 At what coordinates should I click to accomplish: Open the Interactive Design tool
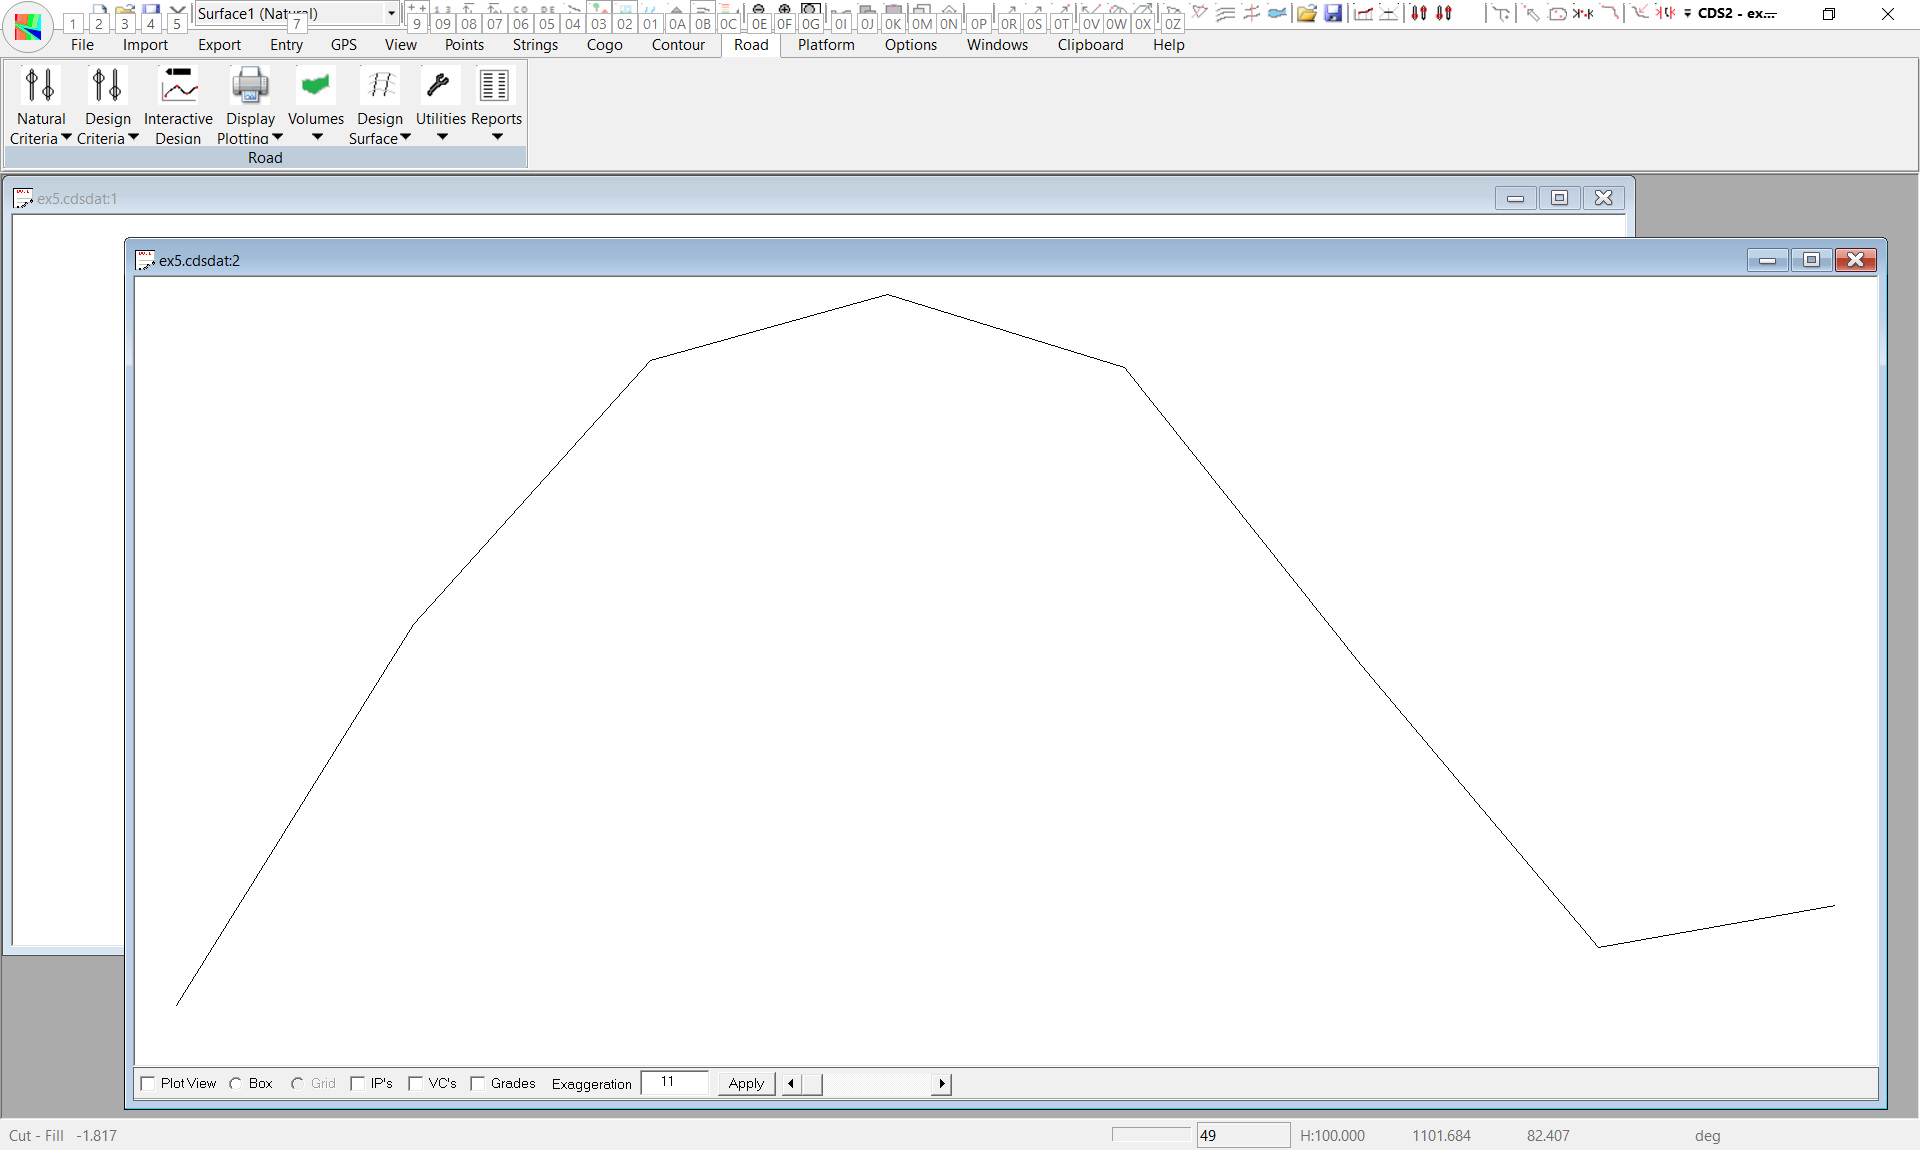pyautogui.click(x=178, y=87)
